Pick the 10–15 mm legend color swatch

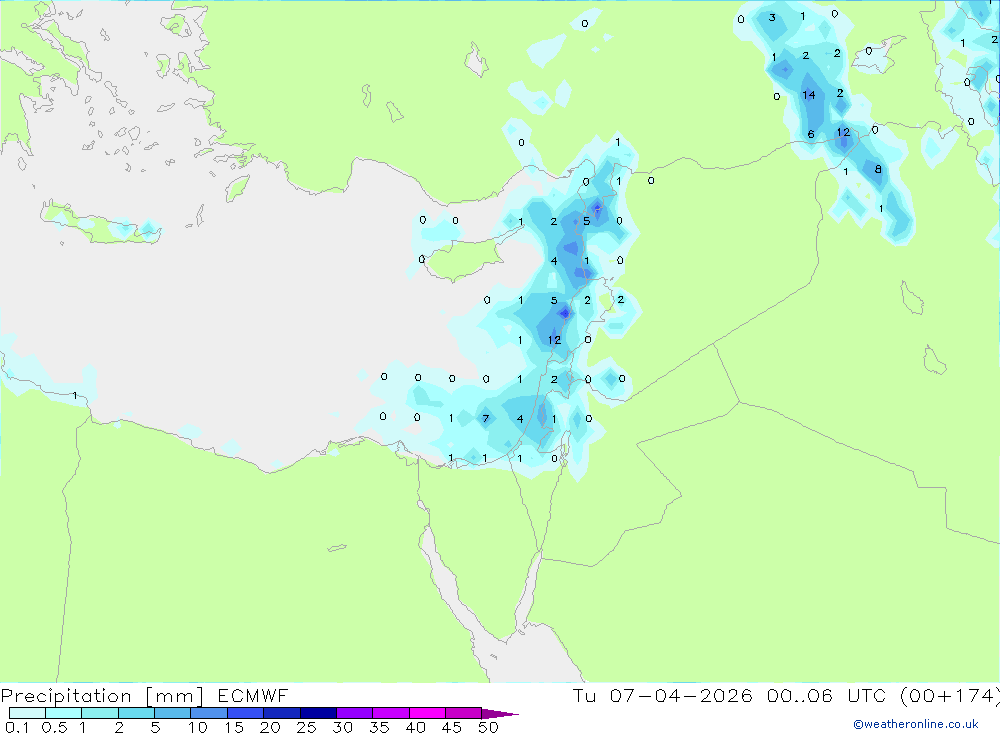(209, 713)
